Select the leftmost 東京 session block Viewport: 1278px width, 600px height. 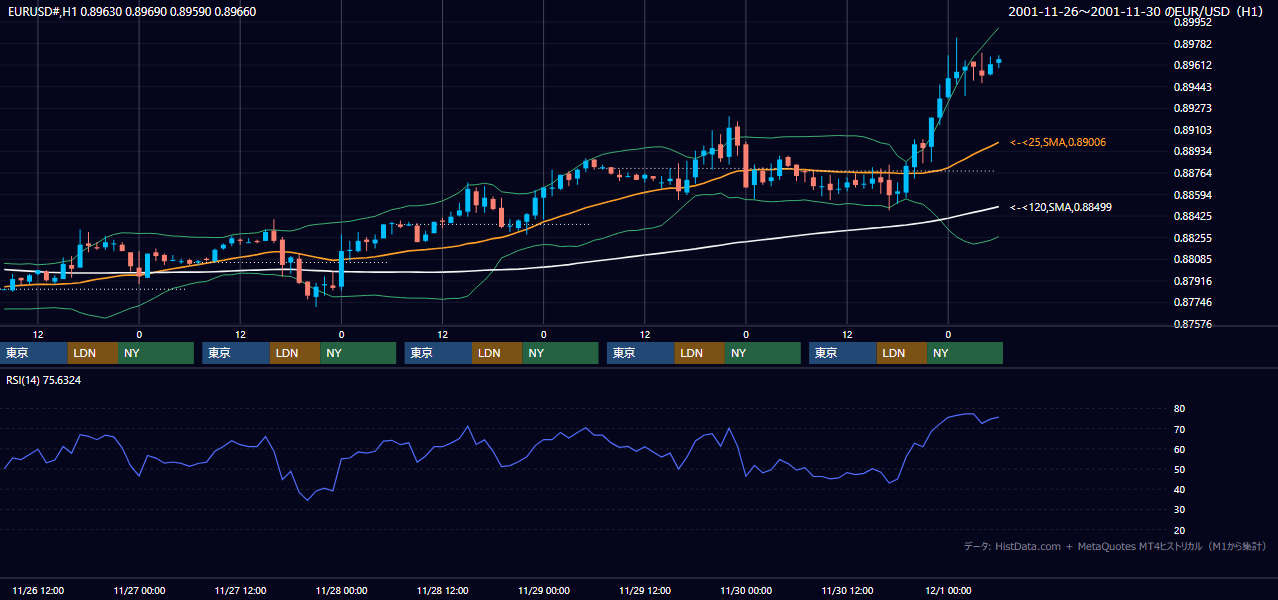pos(34,353)
